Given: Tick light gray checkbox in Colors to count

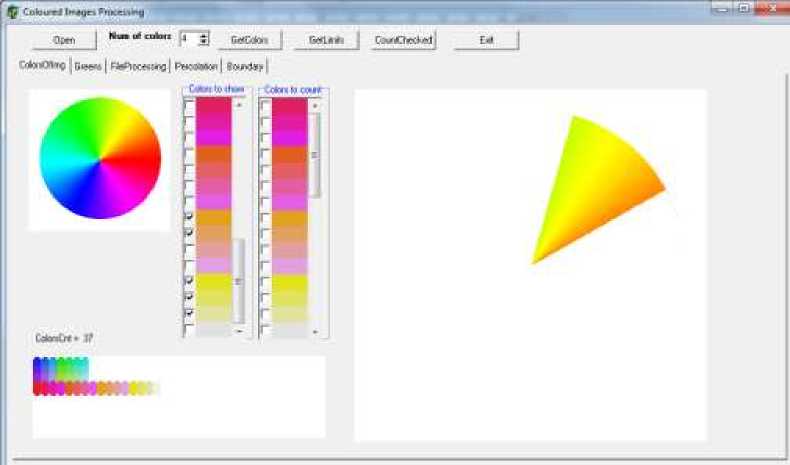Looking at the screenshot, I should [x=266, y=330].
